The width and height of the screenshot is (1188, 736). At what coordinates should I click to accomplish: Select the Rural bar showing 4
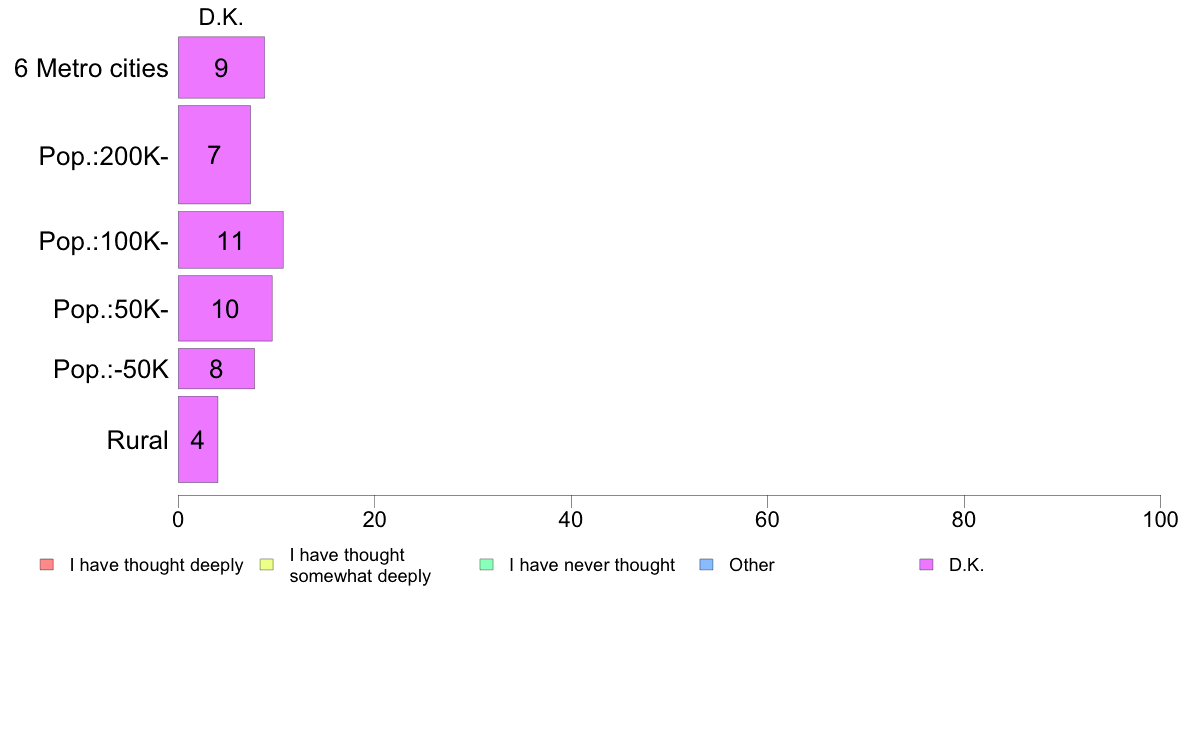[198, 440]
